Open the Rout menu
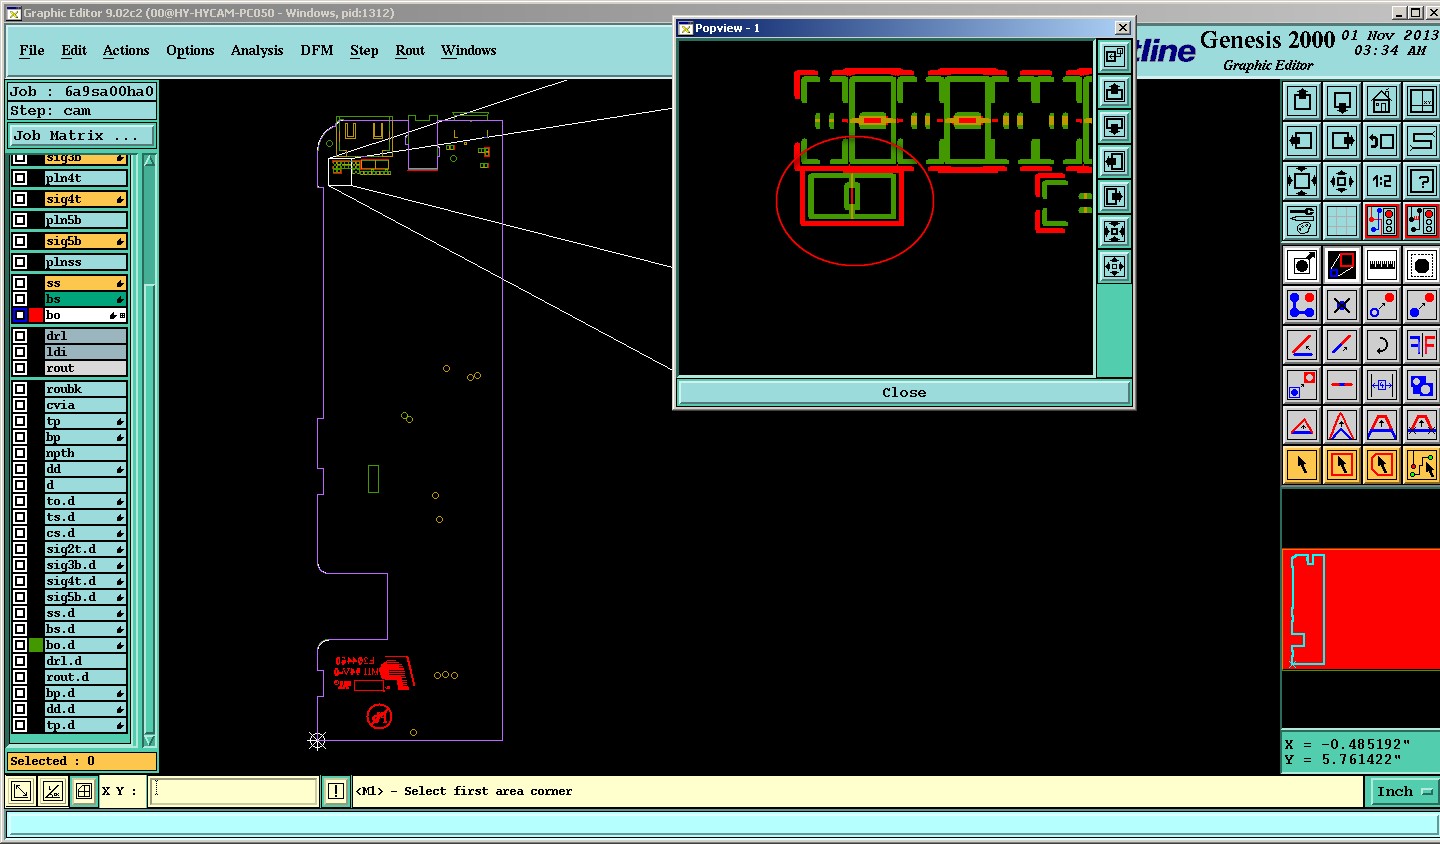The width and height of the screenshot is (1440, 844). pos(410,50)
